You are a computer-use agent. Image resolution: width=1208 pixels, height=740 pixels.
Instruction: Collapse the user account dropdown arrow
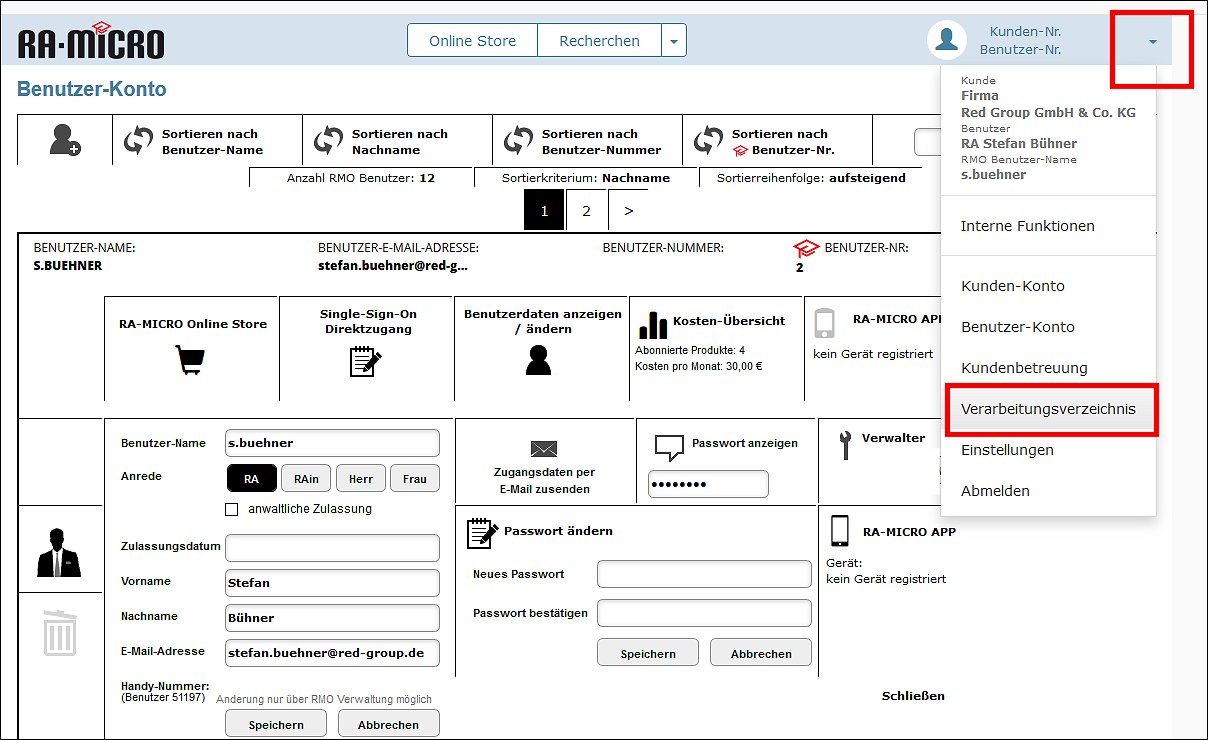click(x=1152, y=42)
